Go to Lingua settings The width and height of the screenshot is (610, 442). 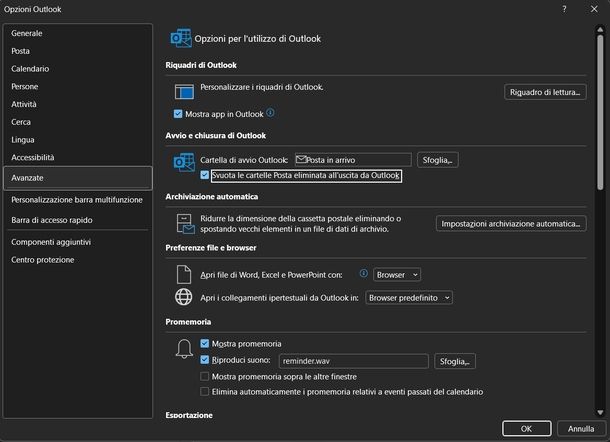coord(77,140)
